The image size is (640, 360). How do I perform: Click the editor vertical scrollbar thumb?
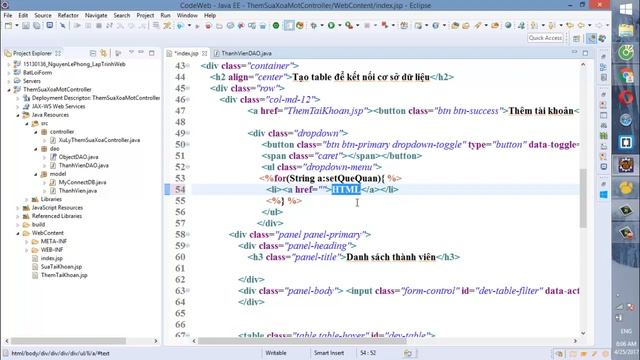point(583,198)
